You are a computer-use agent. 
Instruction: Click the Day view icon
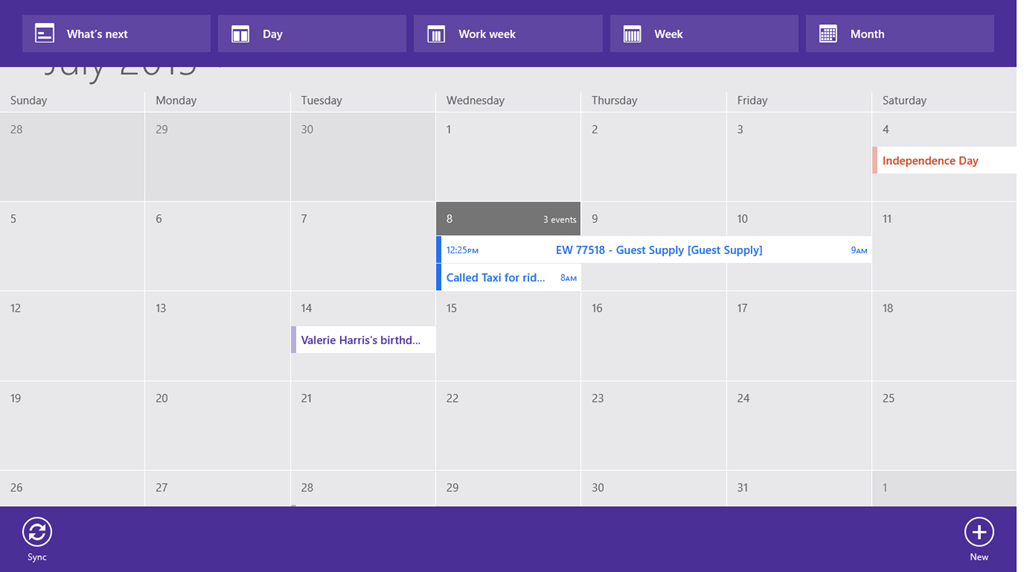[x=241, y=34]
